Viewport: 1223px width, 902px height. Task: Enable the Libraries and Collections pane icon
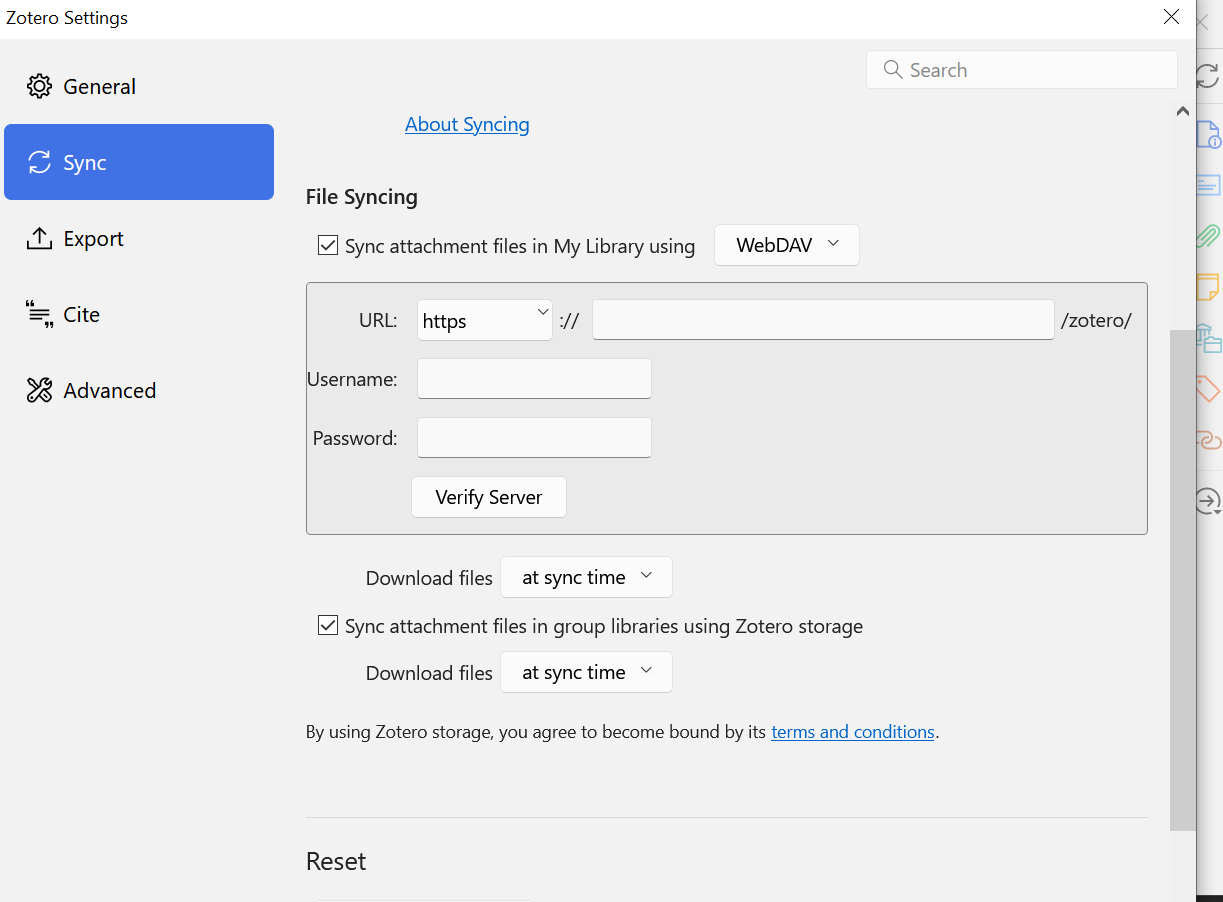tap(1209, 339)
